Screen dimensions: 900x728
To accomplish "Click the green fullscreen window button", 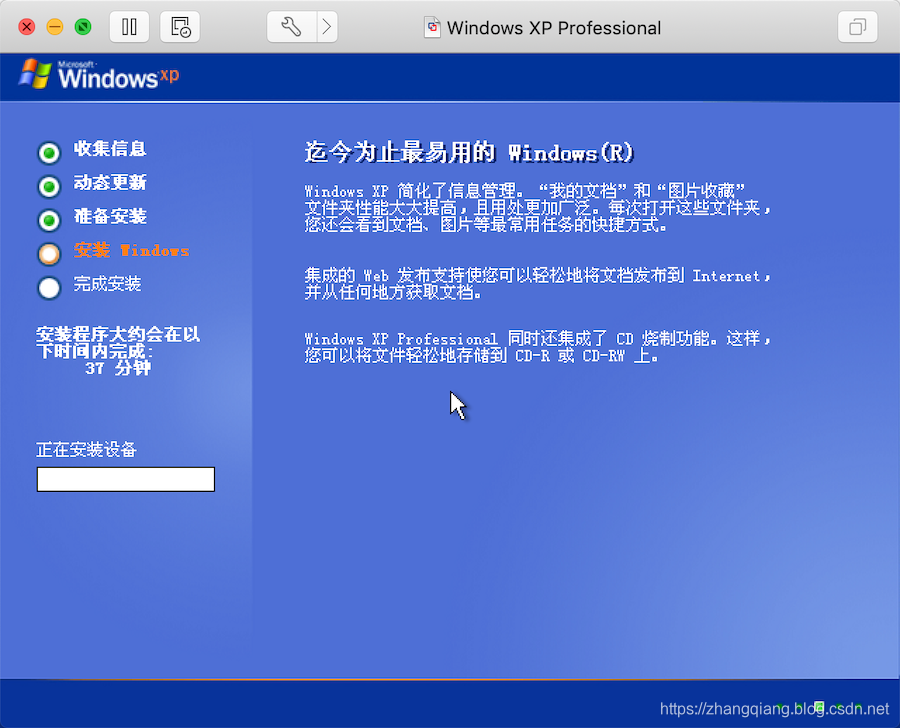I will [x=83, y=27].
